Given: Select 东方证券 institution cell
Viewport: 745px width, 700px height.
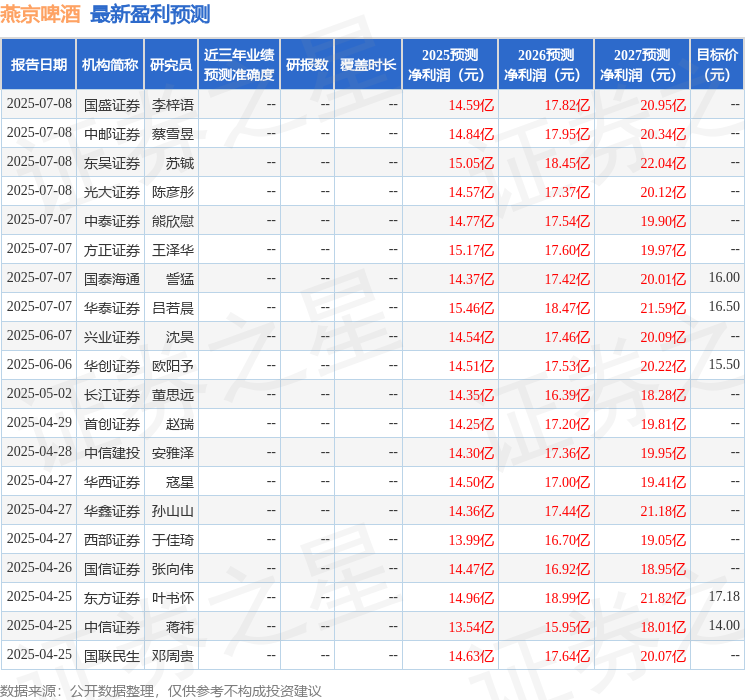Looking at the screenshot, I should [112, 598].
